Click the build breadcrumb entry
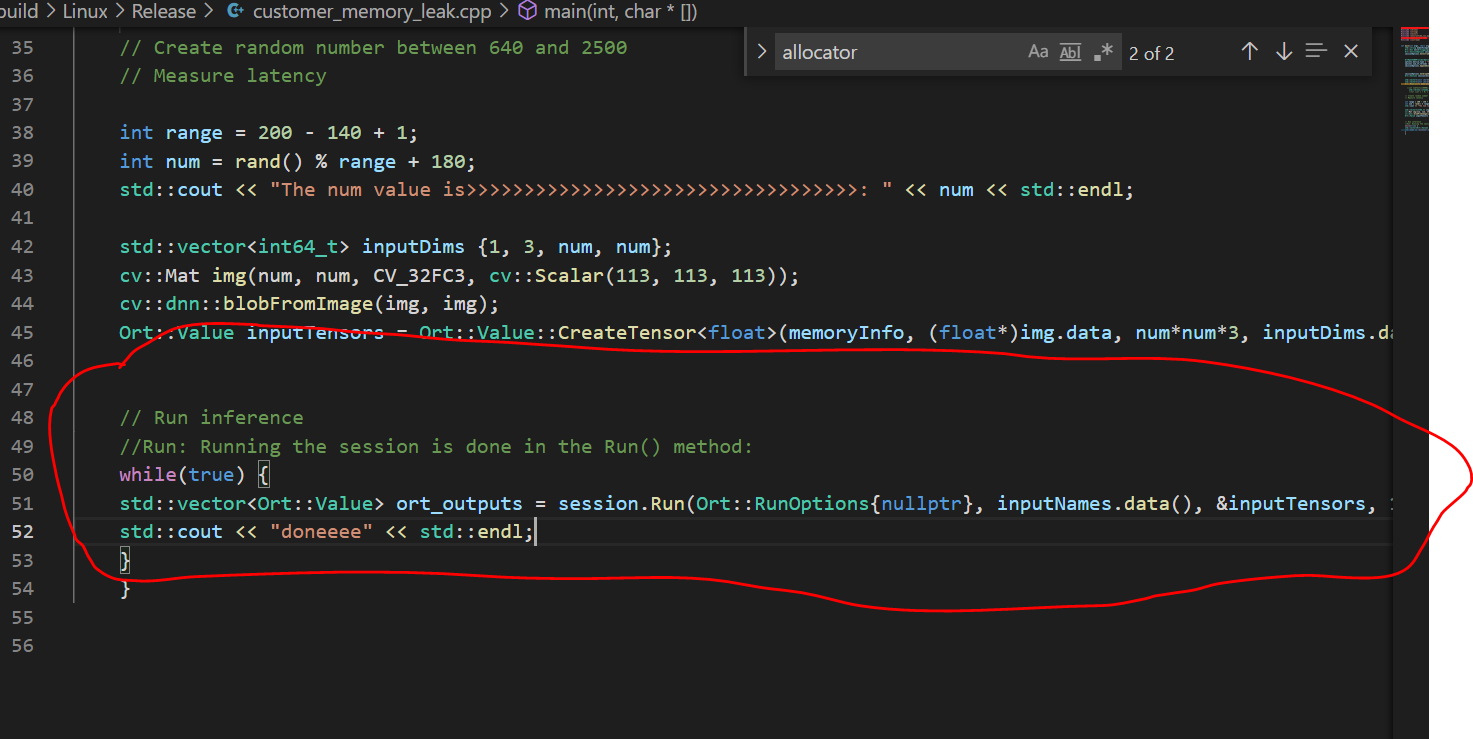Image resolution: width=1473 pixels, height=739 pixels. pyautogui.click(x=17, y=11)
